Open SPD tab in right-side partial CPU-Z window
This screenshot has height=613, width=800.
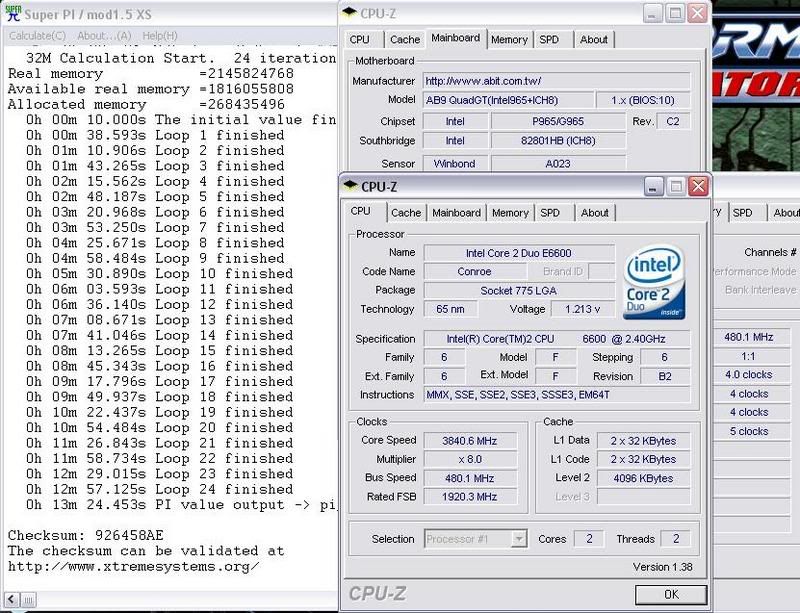(x=743, y=213)
